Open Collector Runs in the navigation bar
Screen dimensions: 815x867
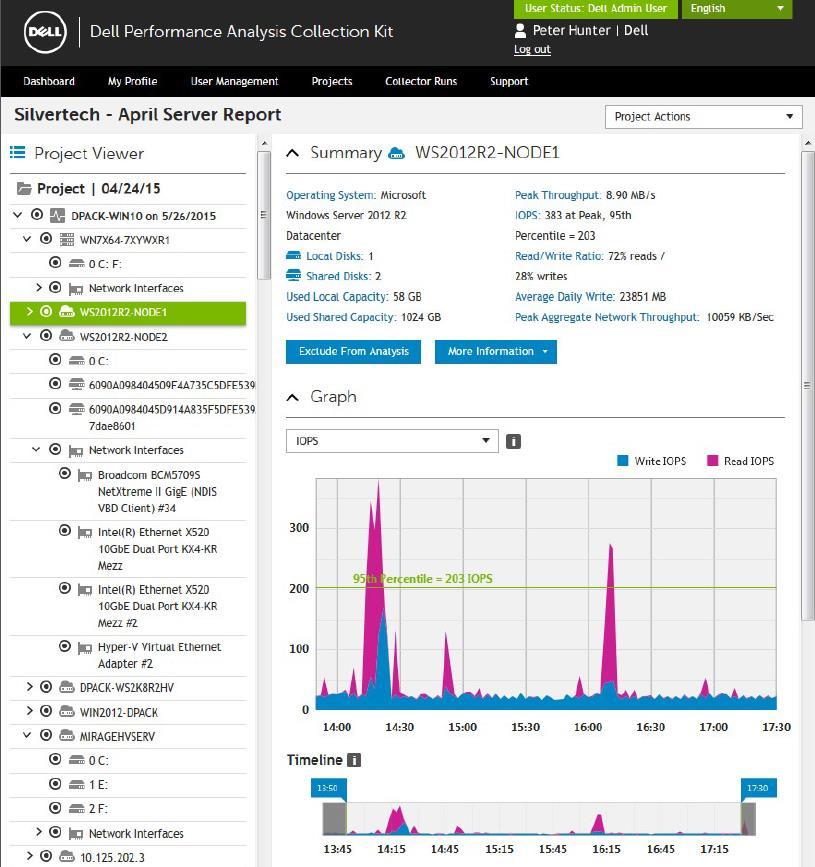pyautogui.click(x=421, y=81)
